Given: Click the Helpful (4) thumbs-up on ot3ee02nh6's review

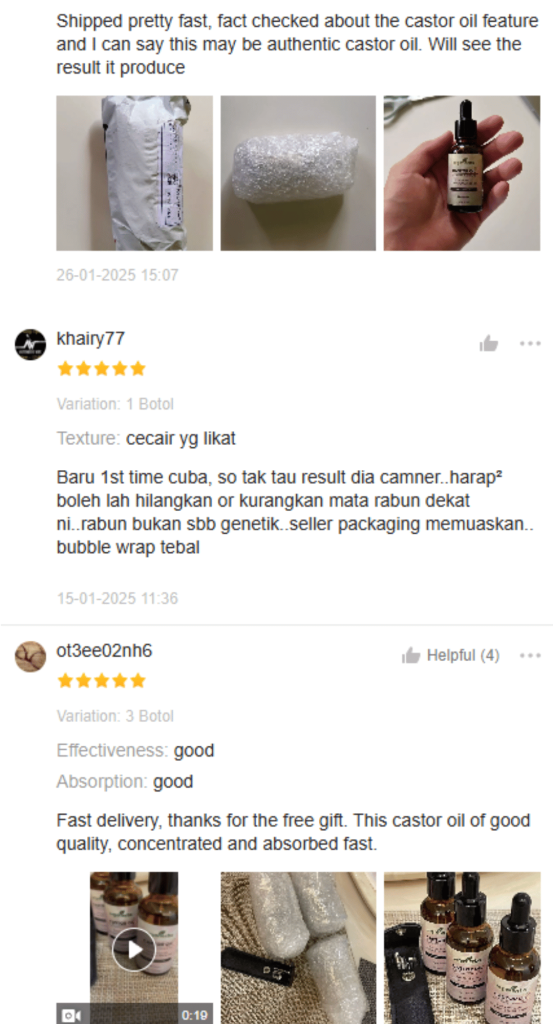Looking at the screenshot, I should point(450,656).
